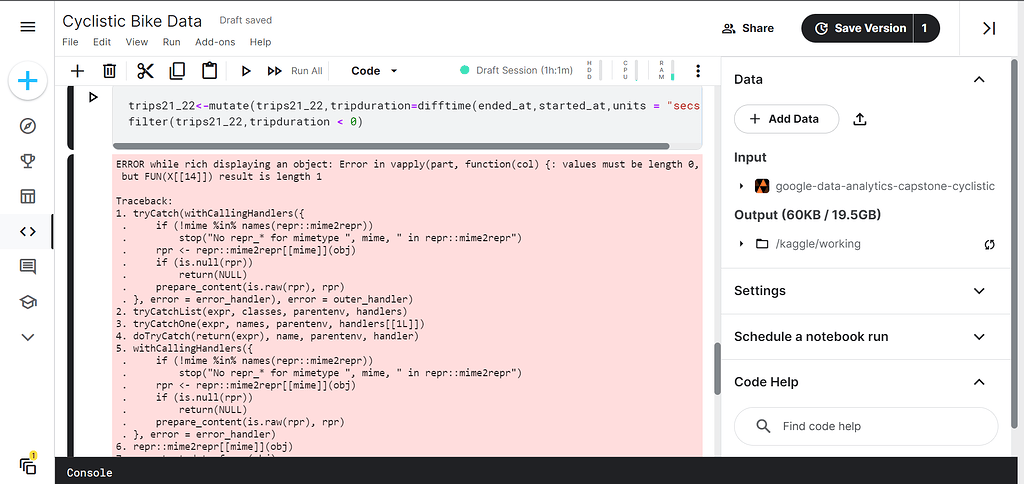This screenshot has height=484, width=1024.
Task: Run current cell with play icon
Action: click(246, 71)
